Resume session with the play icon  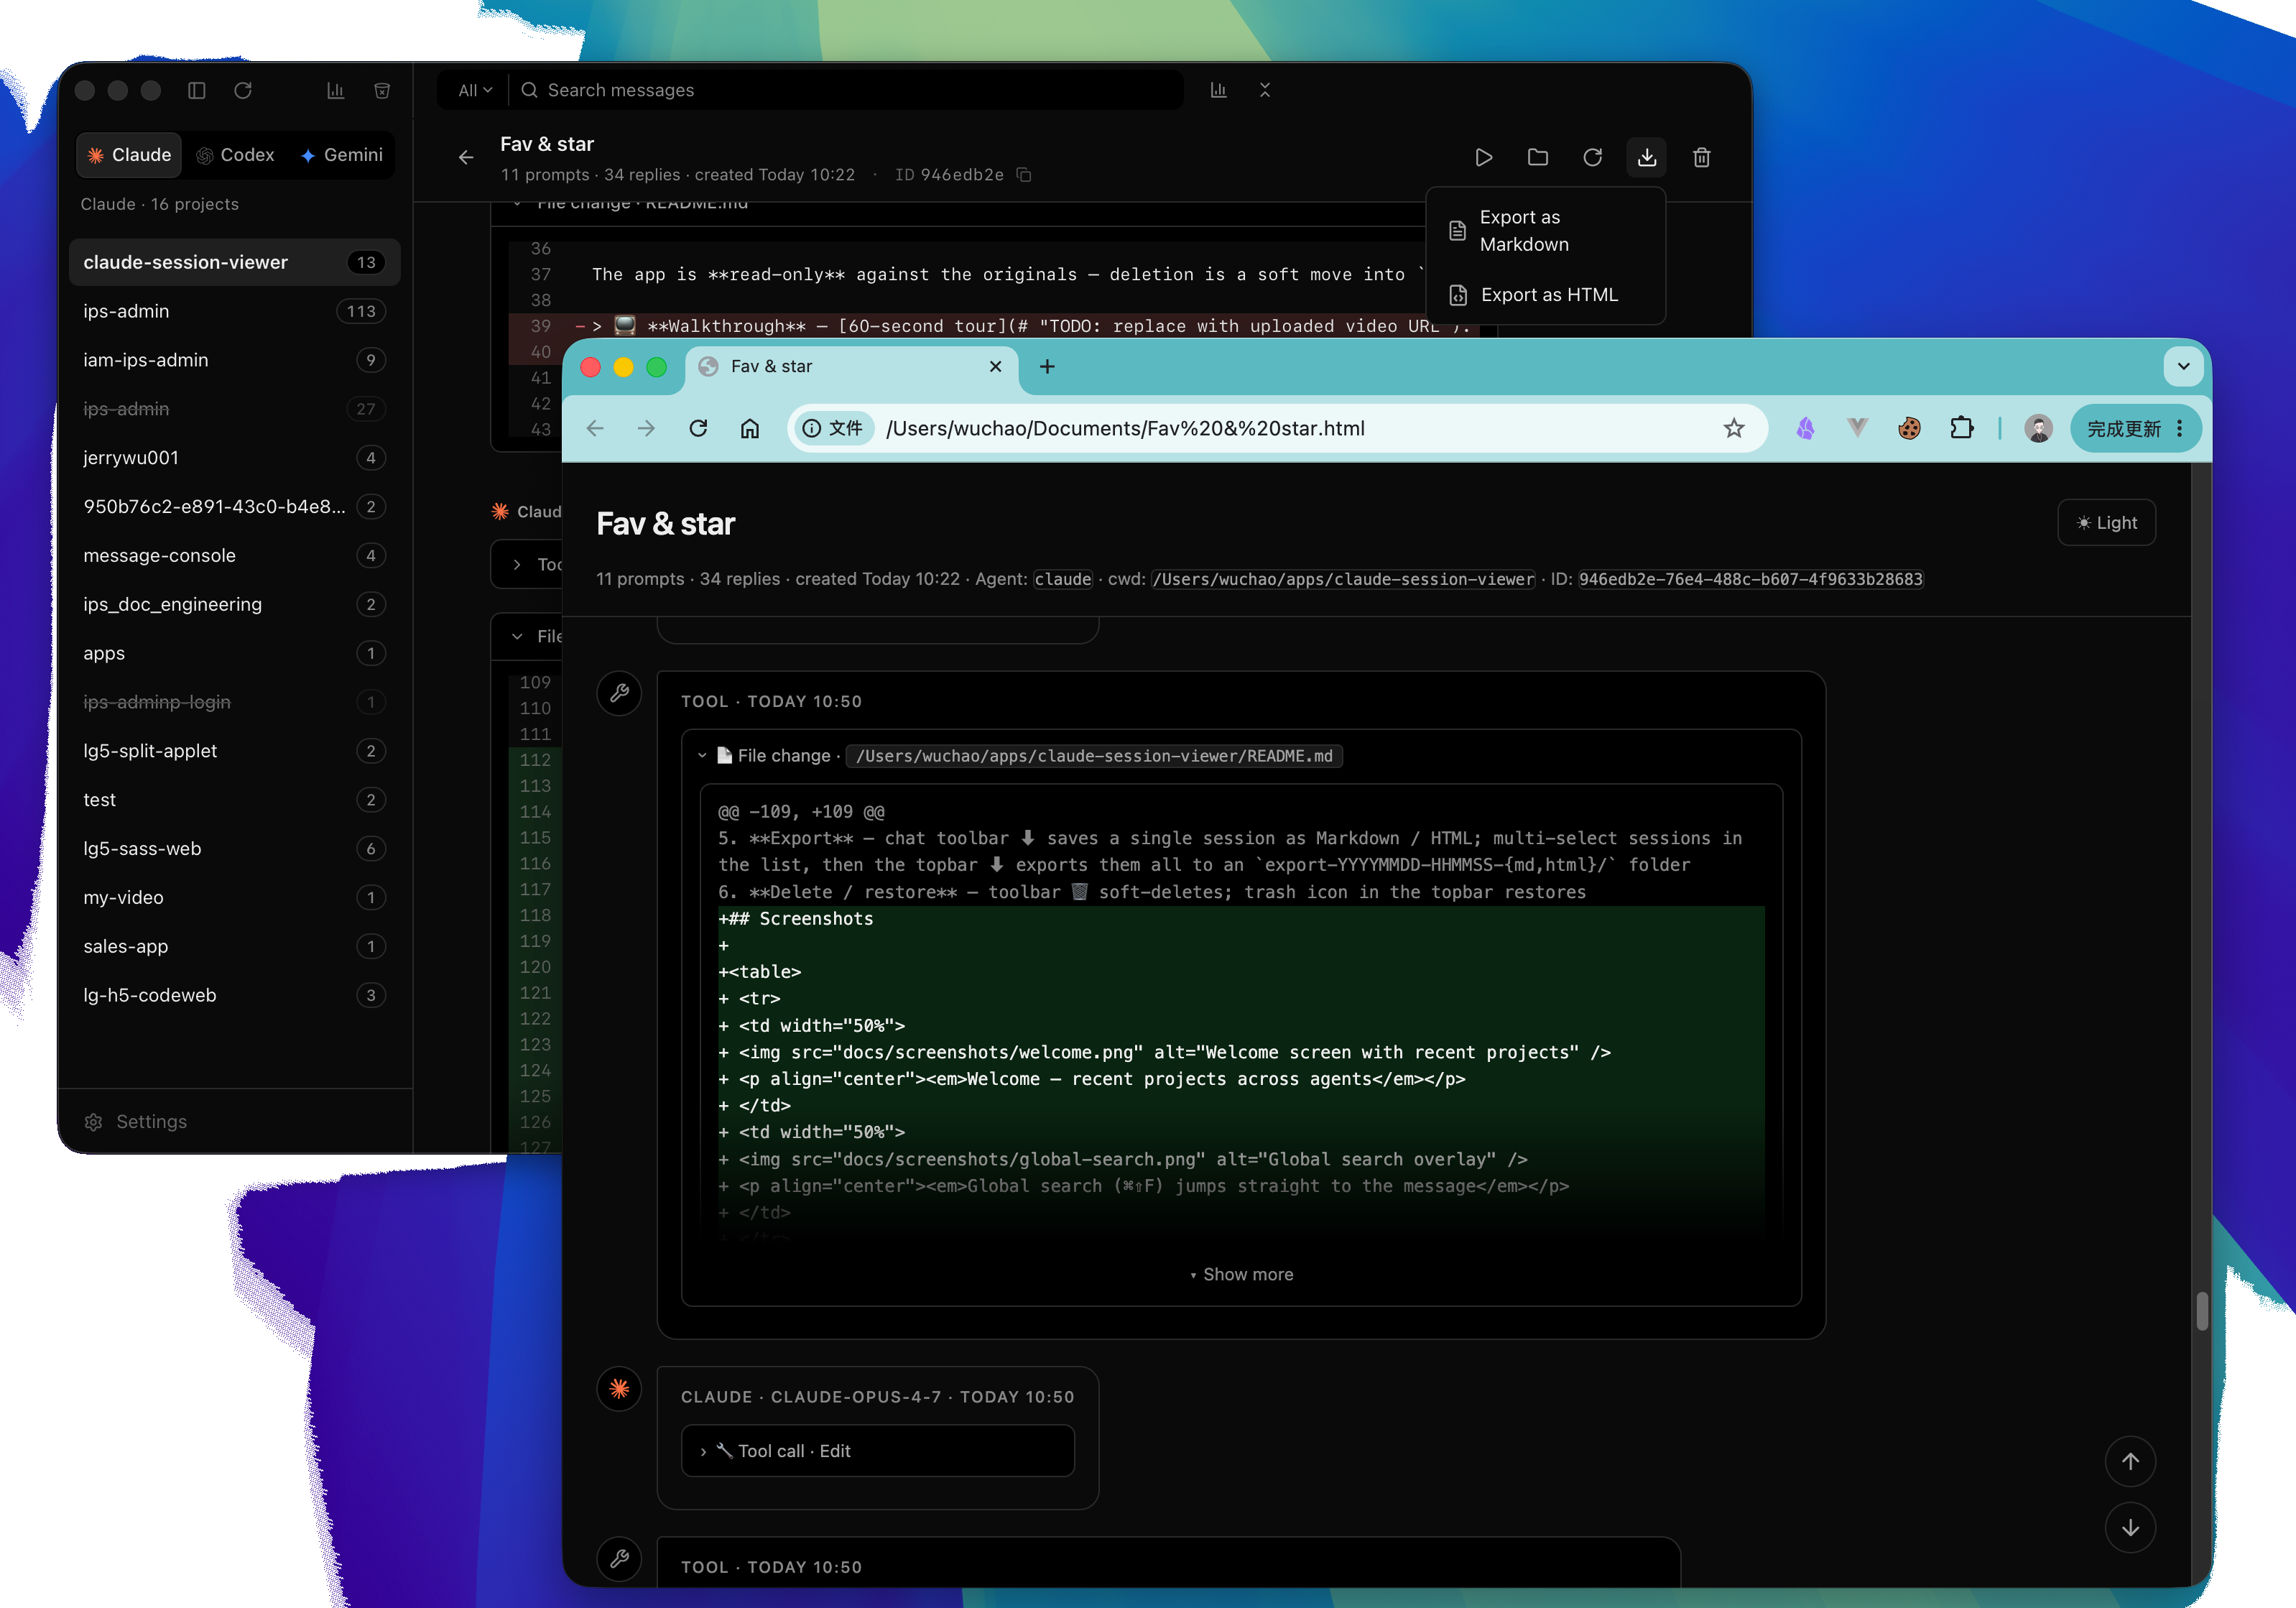coord(1484,157)
